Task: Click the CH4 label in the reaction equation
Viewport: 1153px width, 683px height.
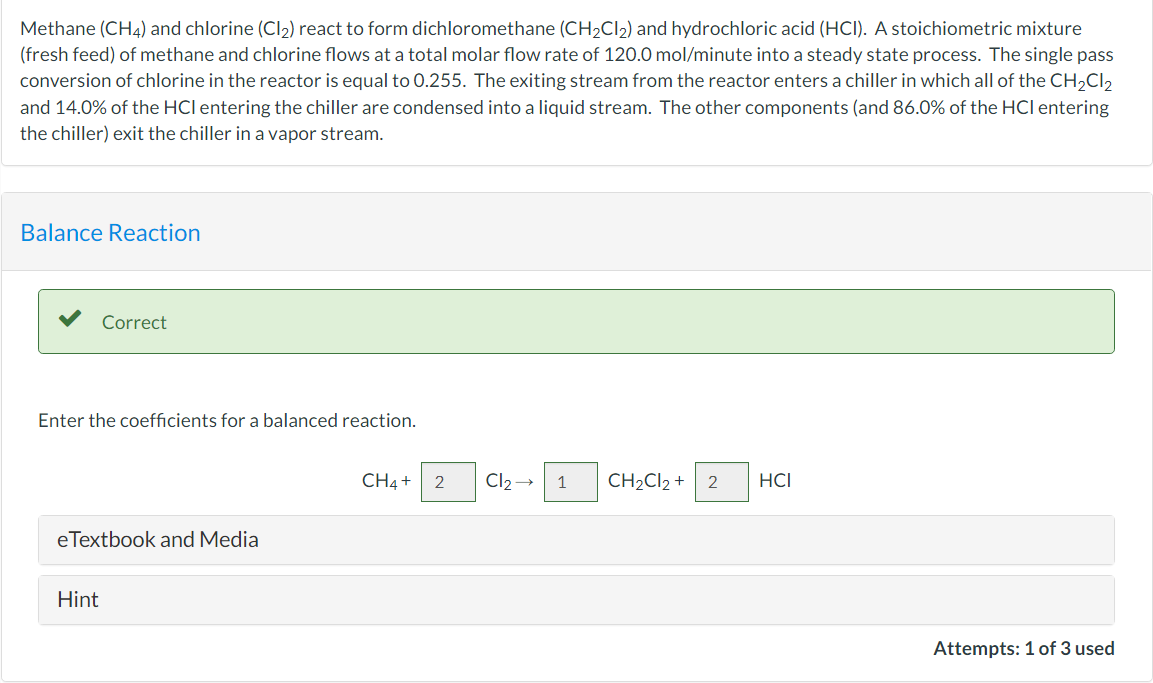Action: point(381,481)
